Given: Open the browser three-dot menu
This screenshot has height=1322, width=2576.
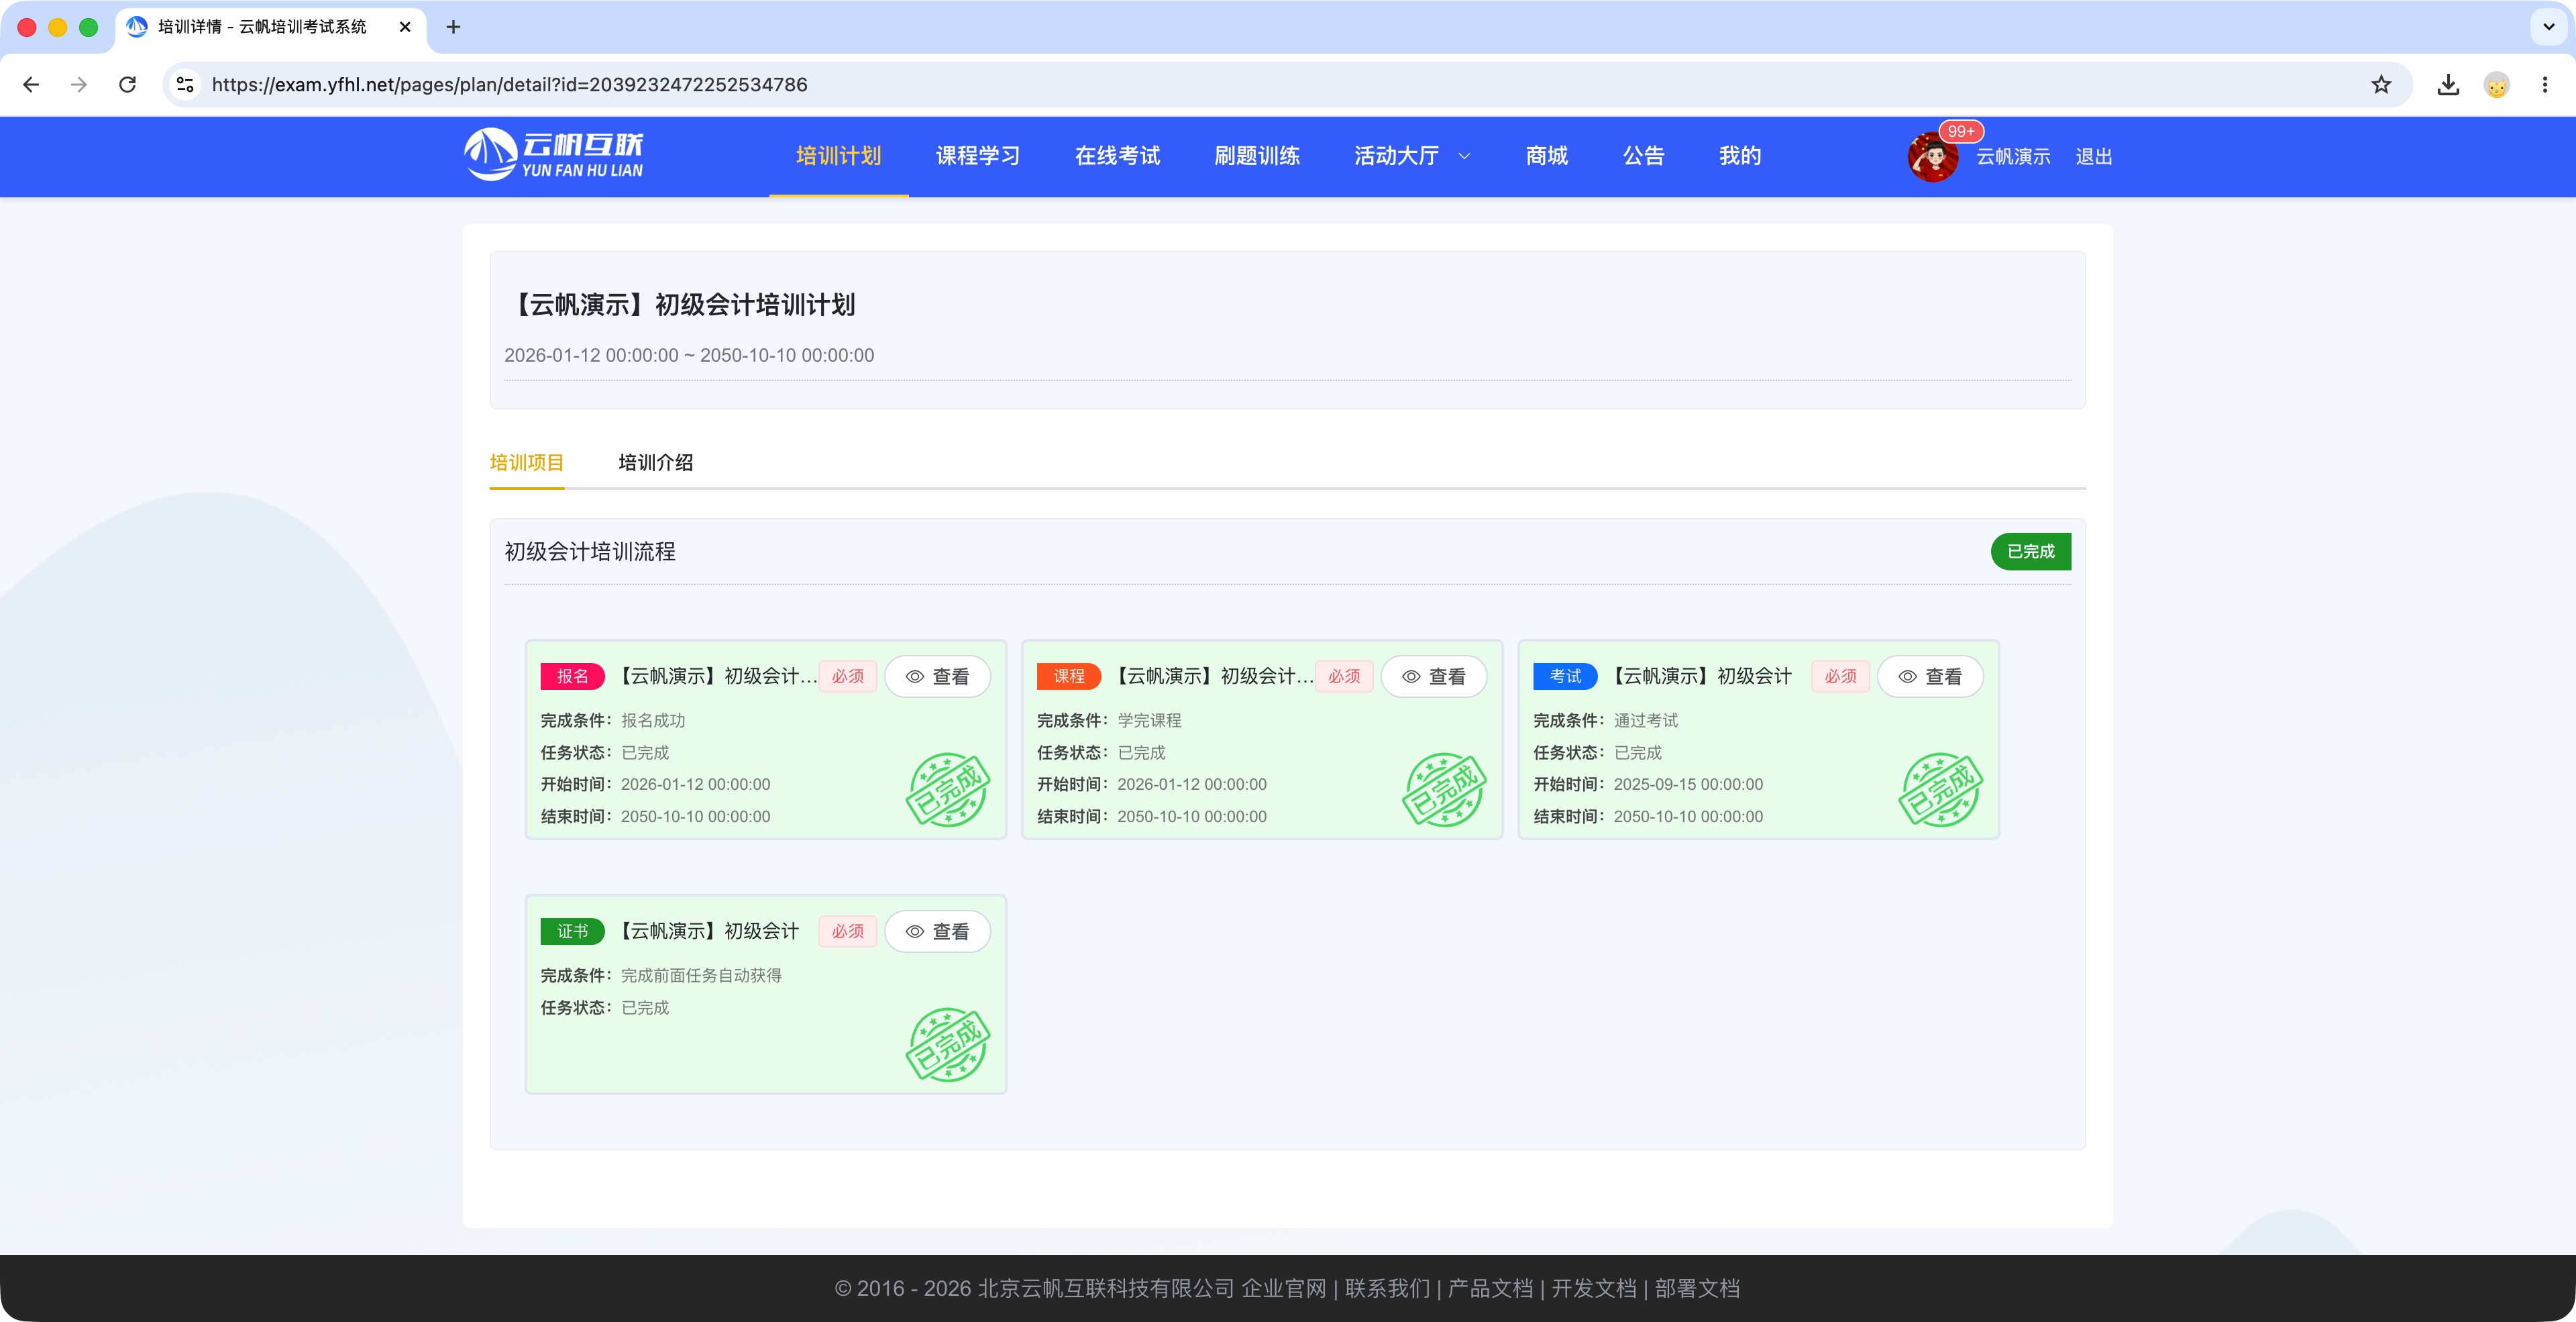Looking at the screenshot, I should (x=2545, y=85).
